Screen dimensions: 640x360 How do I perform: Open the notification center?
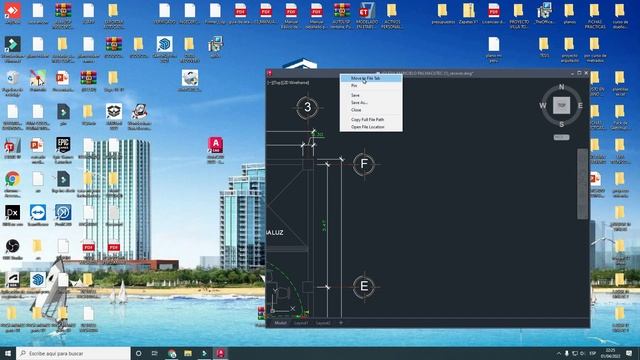pos(629,353)
